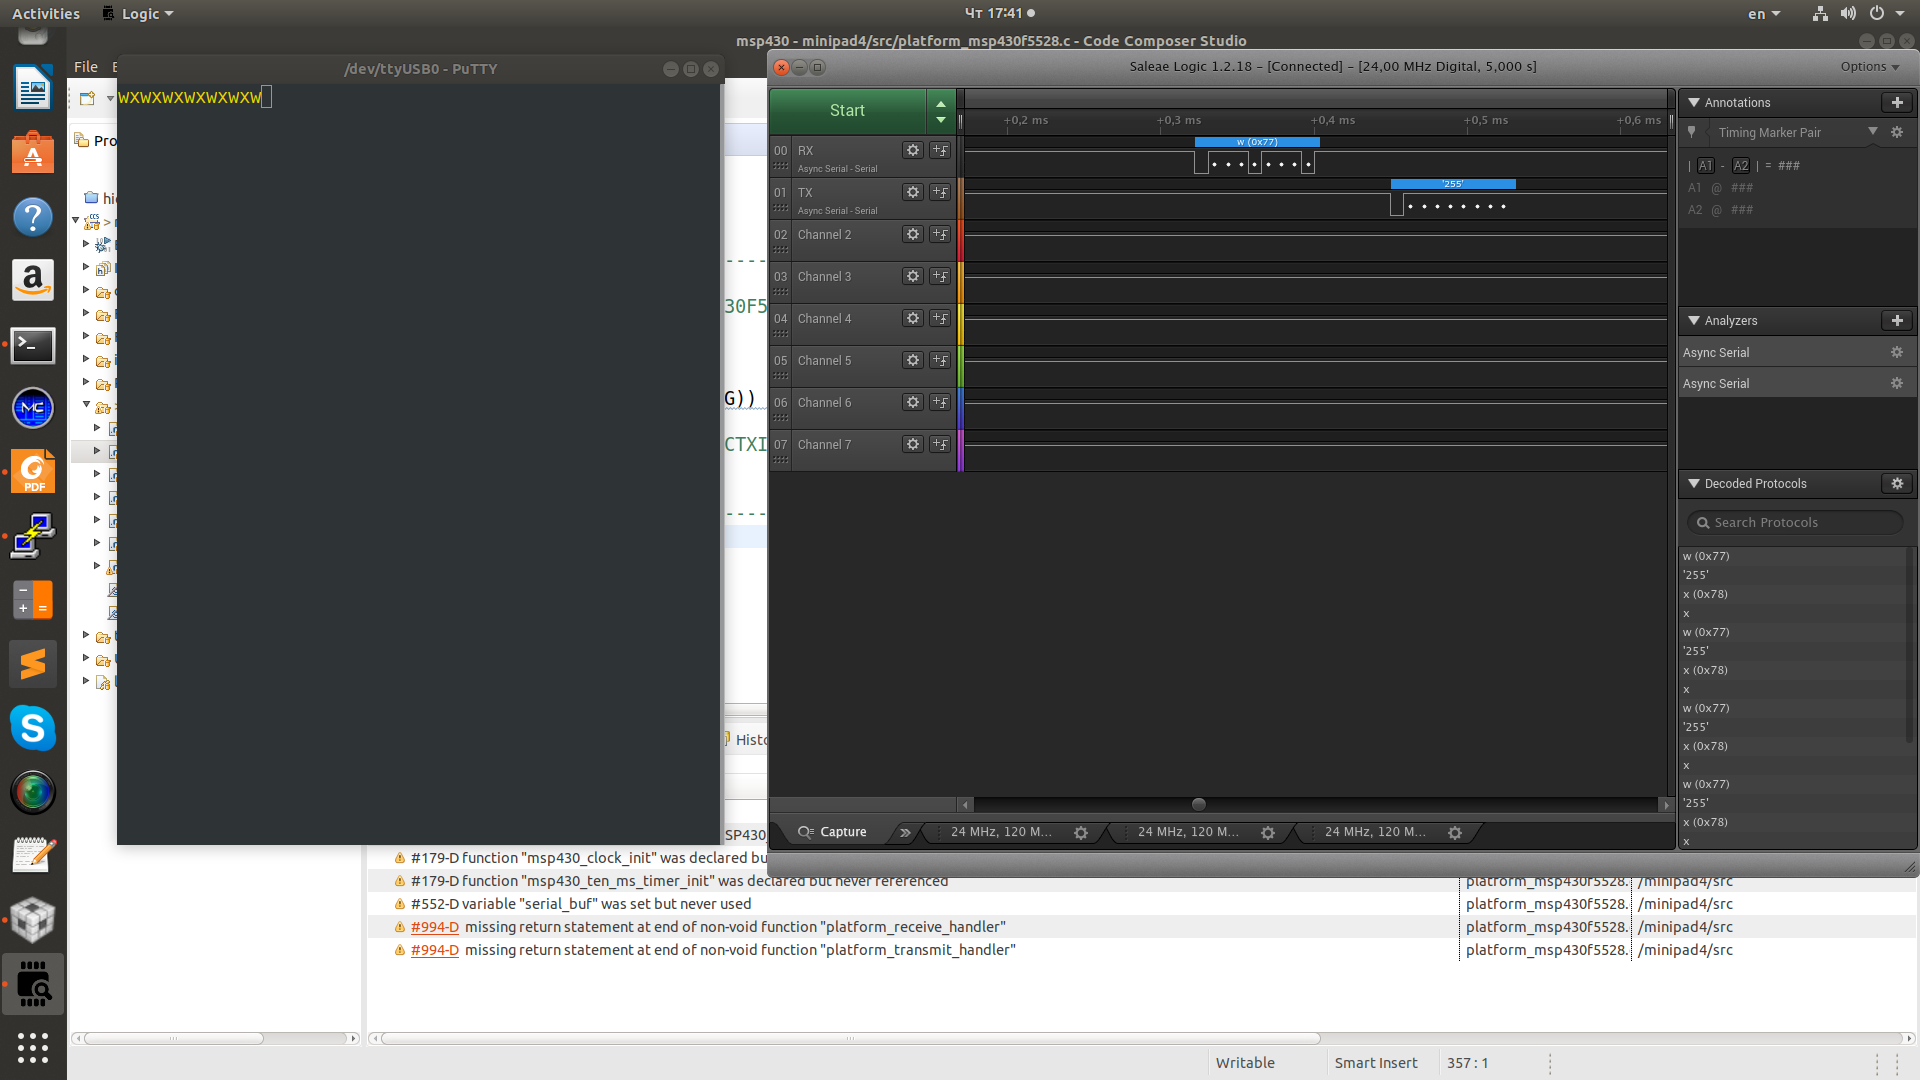Open Channel 2 settings gear
The height and width of the screenshot is (1080, 1920).
[x=912, y=234]
